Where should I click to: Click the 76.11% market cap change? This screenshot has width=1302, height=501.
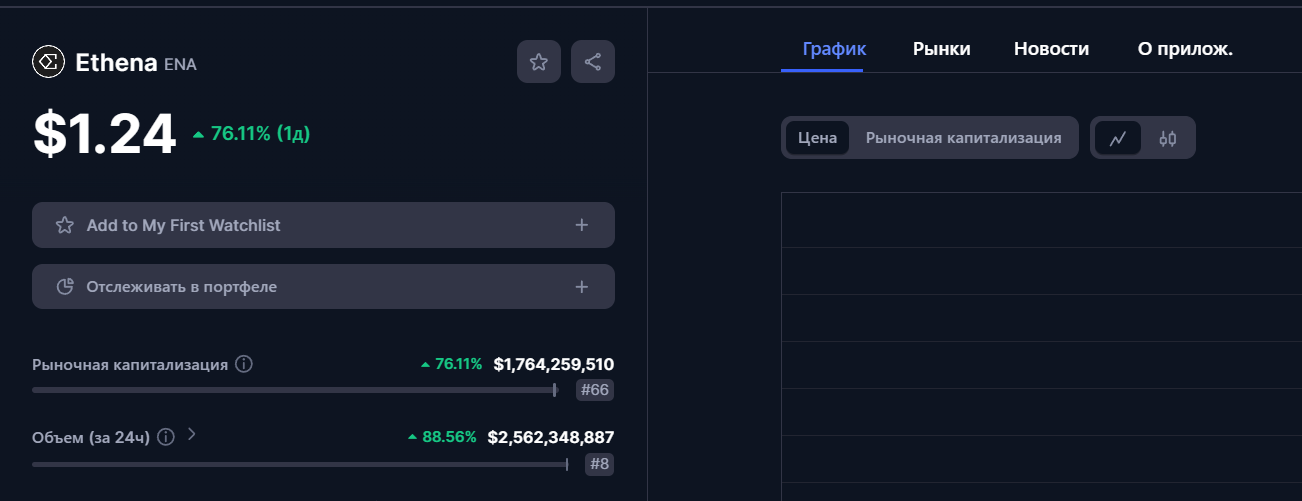(x=451, y=364)
